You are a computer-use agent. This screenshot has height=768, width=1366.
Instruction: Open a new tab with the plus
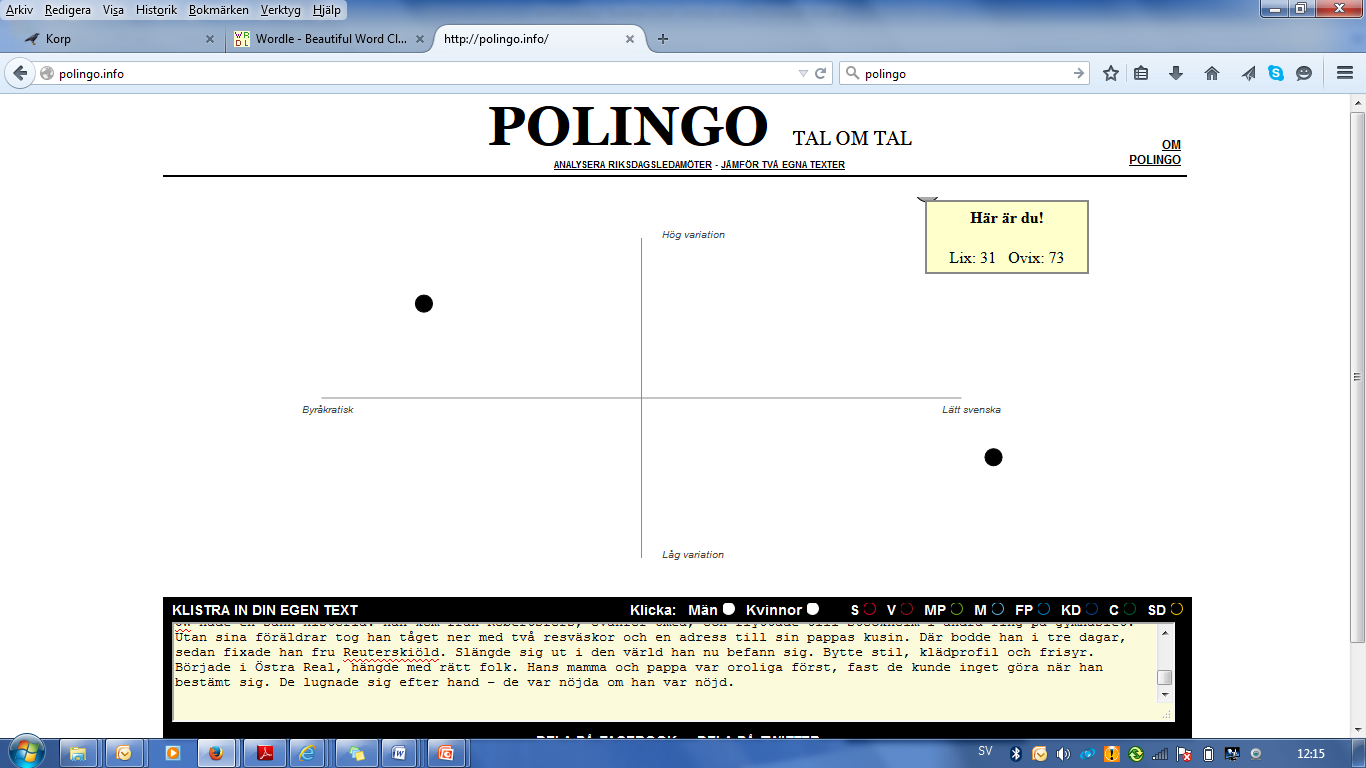[662, 39]
